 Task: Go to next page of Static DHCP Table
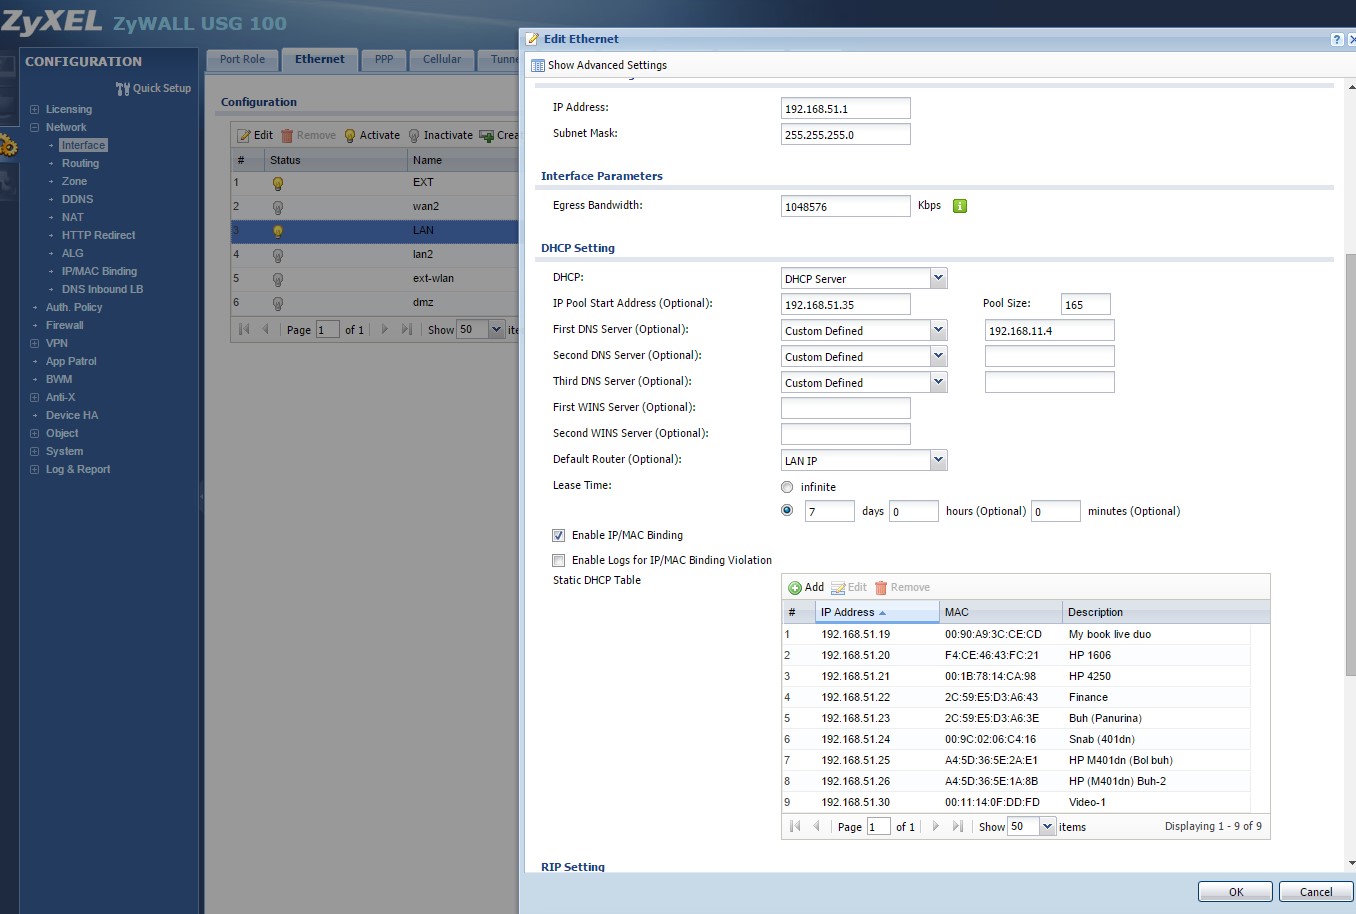pyautogui.click(x=936, y=826)
